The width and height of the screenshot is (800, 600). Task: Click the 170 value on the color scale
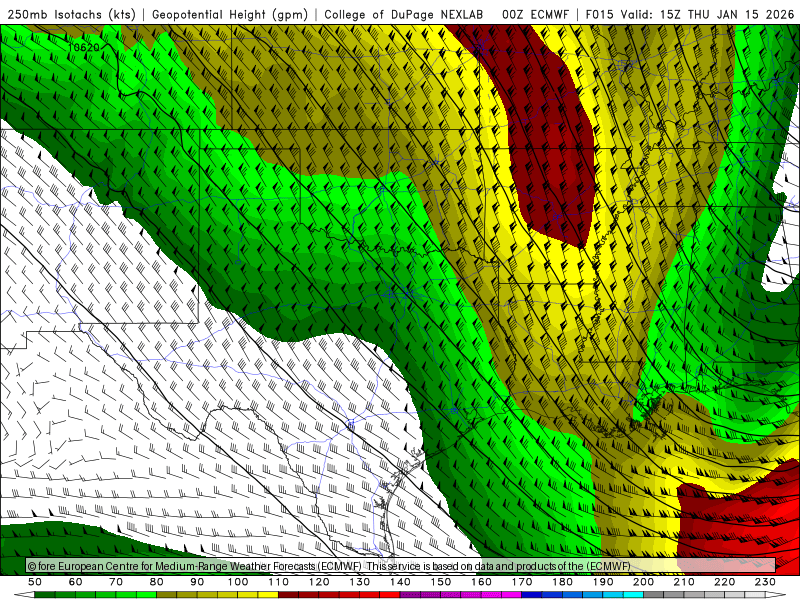click(522, 582)
